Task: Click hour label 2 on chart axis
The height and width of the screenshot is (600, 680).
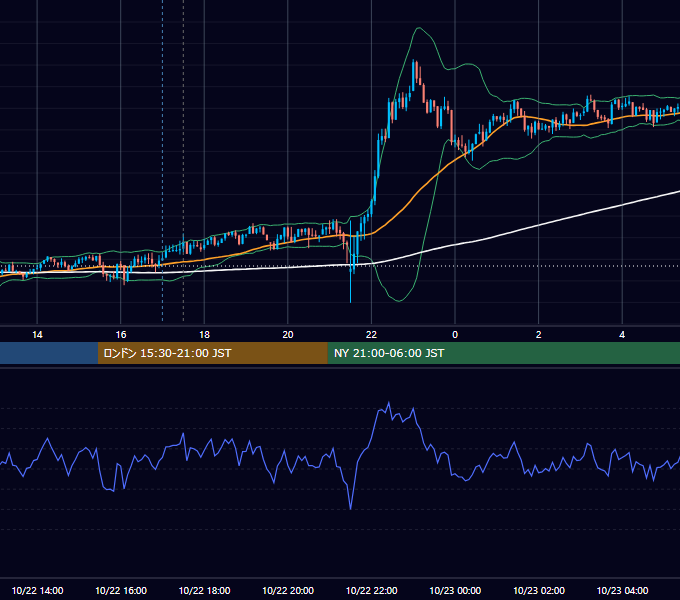Action: (x=539, y=335)
